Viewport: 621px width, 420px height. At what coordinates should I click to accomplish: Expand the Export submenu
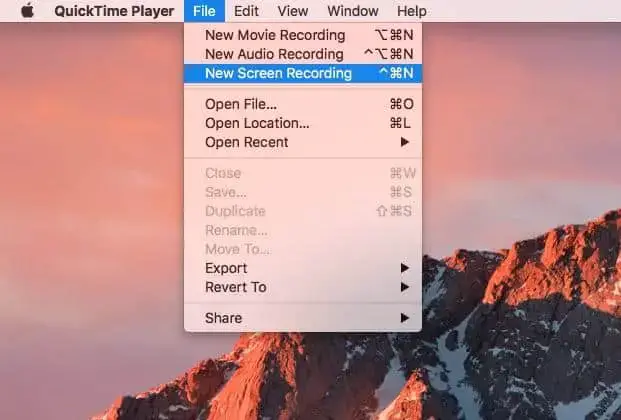pyautogui.click(x=303, y=268)
